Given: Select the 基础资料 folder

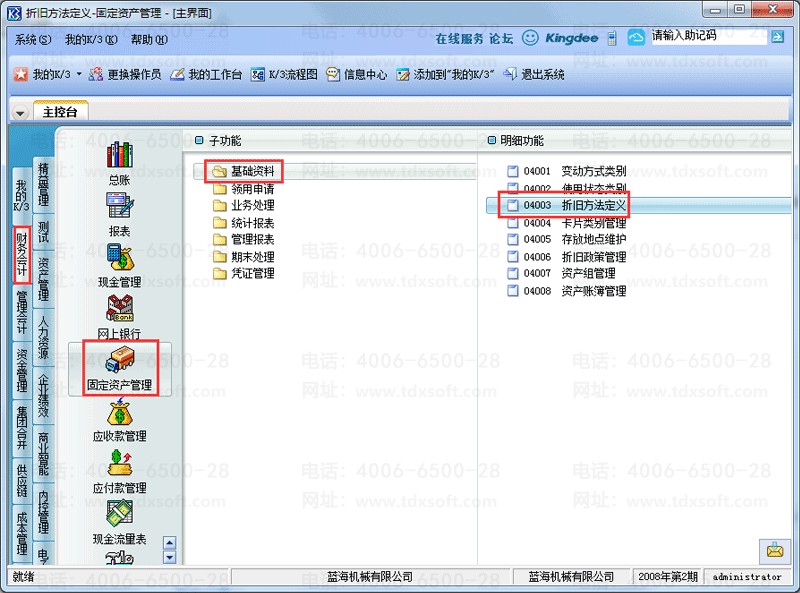Looking at the screenshot, I should tap(246, 171).
